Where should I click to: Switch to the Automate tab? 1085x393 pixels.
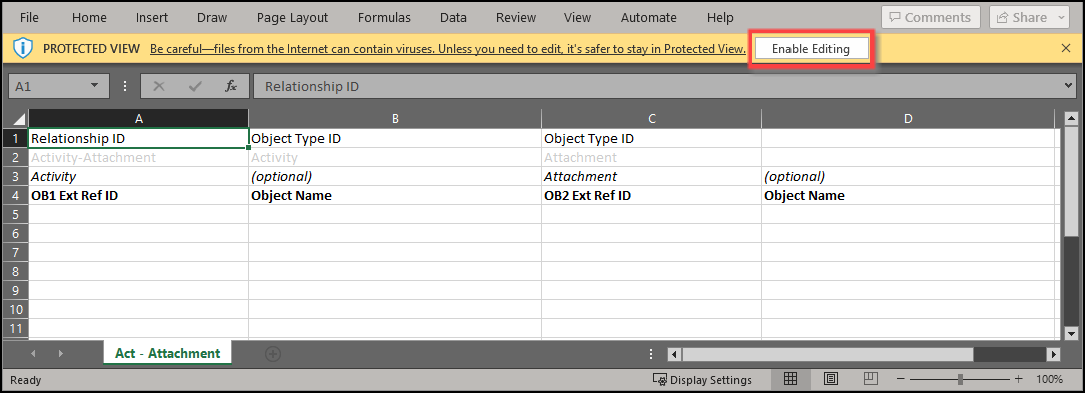pyautogui.click(x=648, y=18)
